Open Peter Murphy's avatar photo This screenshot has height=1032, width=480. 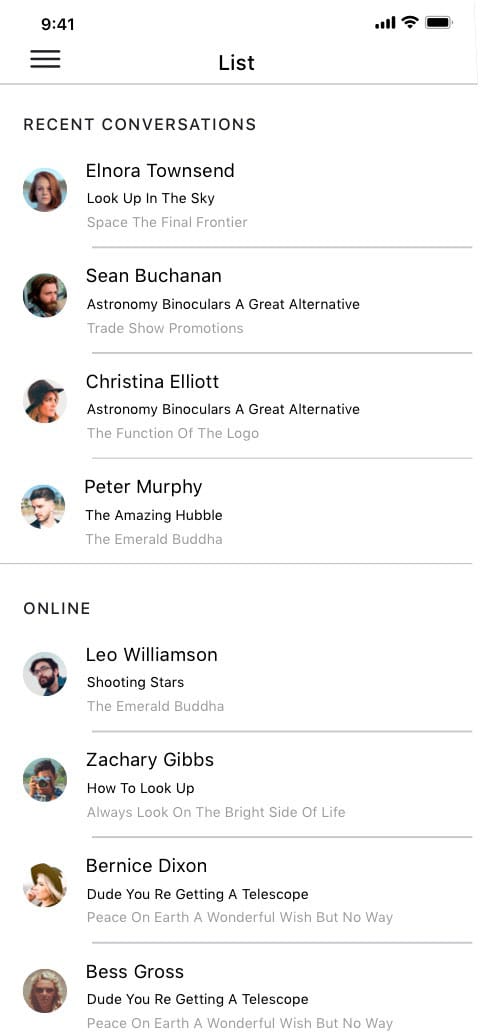[43, 507]
